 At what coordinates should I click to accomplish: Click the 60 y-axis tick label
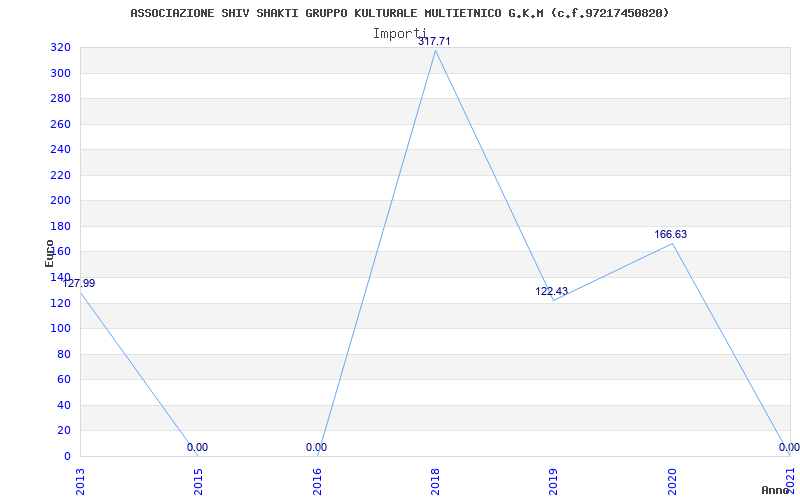click(64, 380)
